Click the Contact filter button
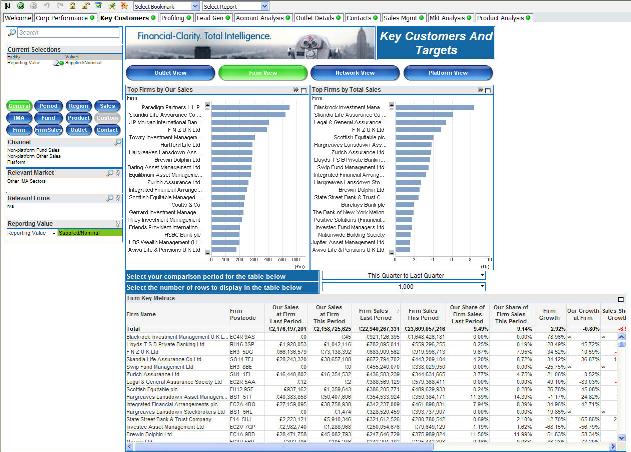The image size is (631, 452). [x=107, y=130]
